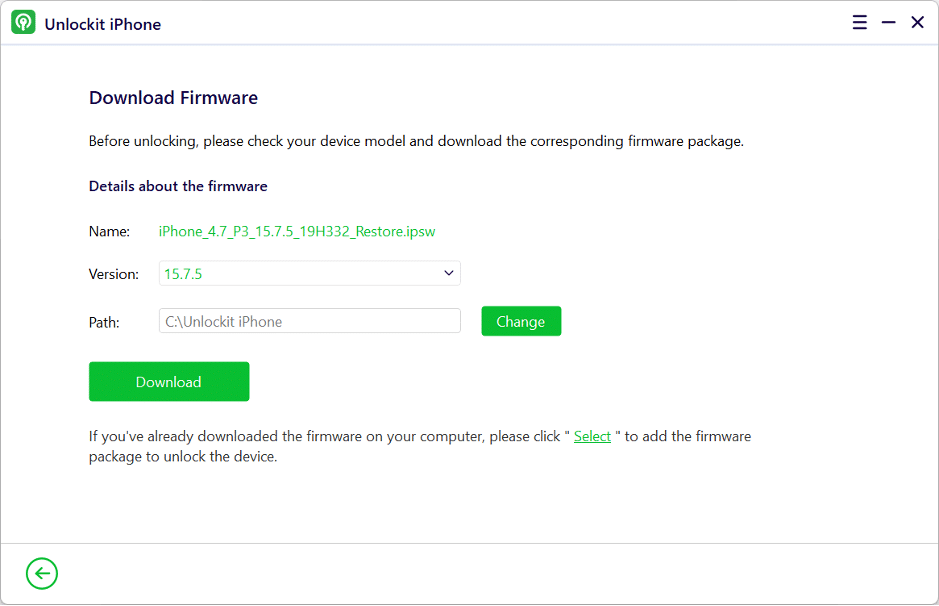Click the Path label
The height and width of the screenshot is (606, 939).
click(104, 322)
